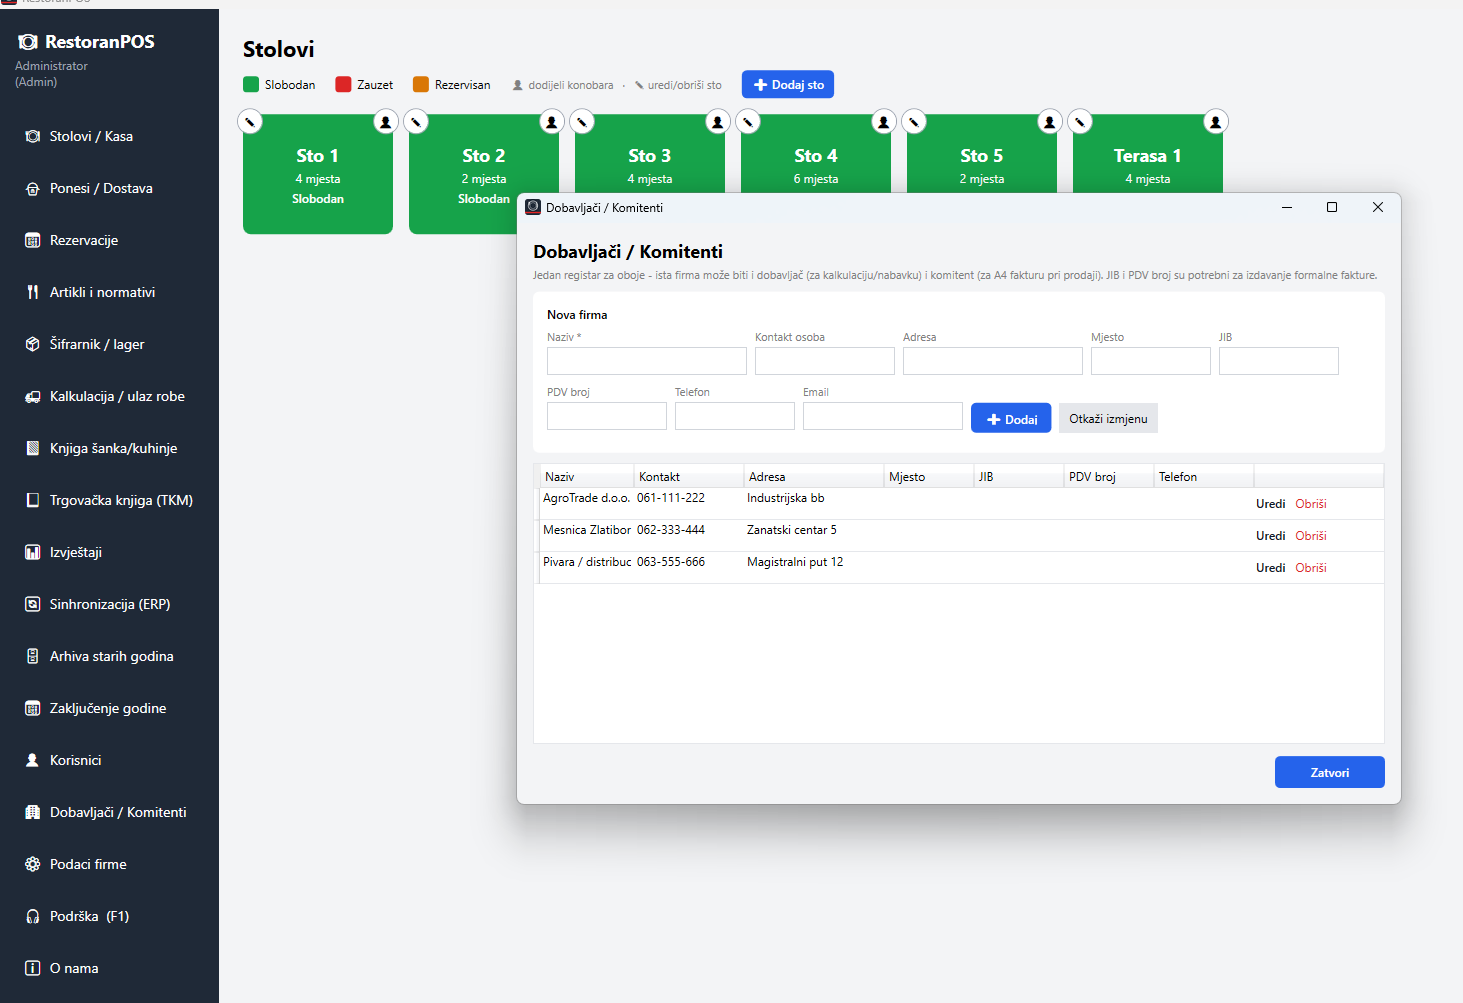The width and height of the screenshot is (1463, 1003).
Task: Focus the Telefon input field
Action: pos(735,416)
